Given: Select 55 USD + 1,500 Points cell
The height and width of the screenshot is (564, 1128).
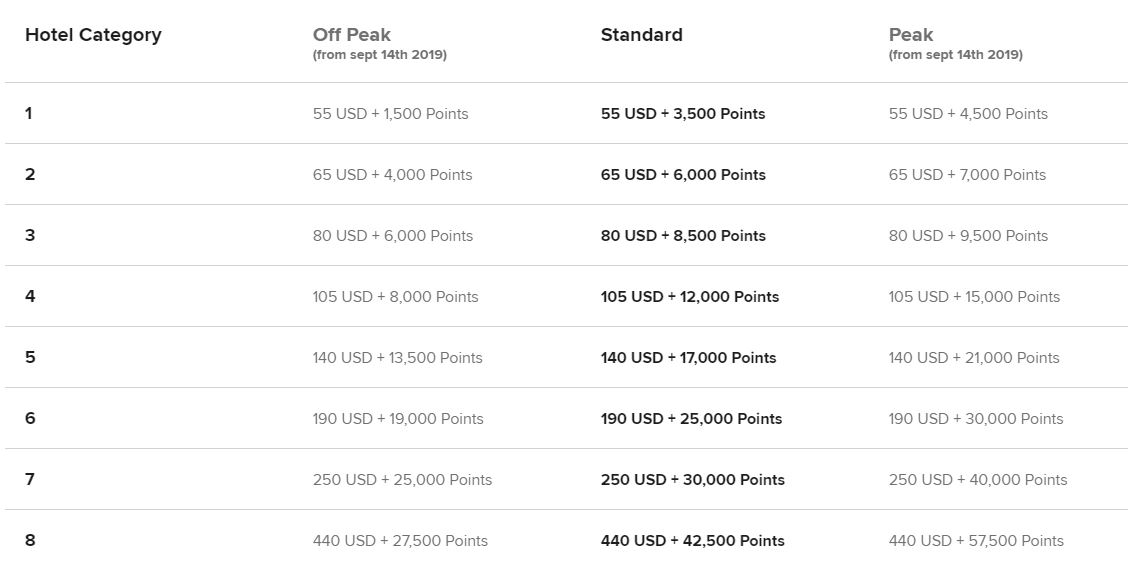Looking at the screenshot, I should 390,114.
